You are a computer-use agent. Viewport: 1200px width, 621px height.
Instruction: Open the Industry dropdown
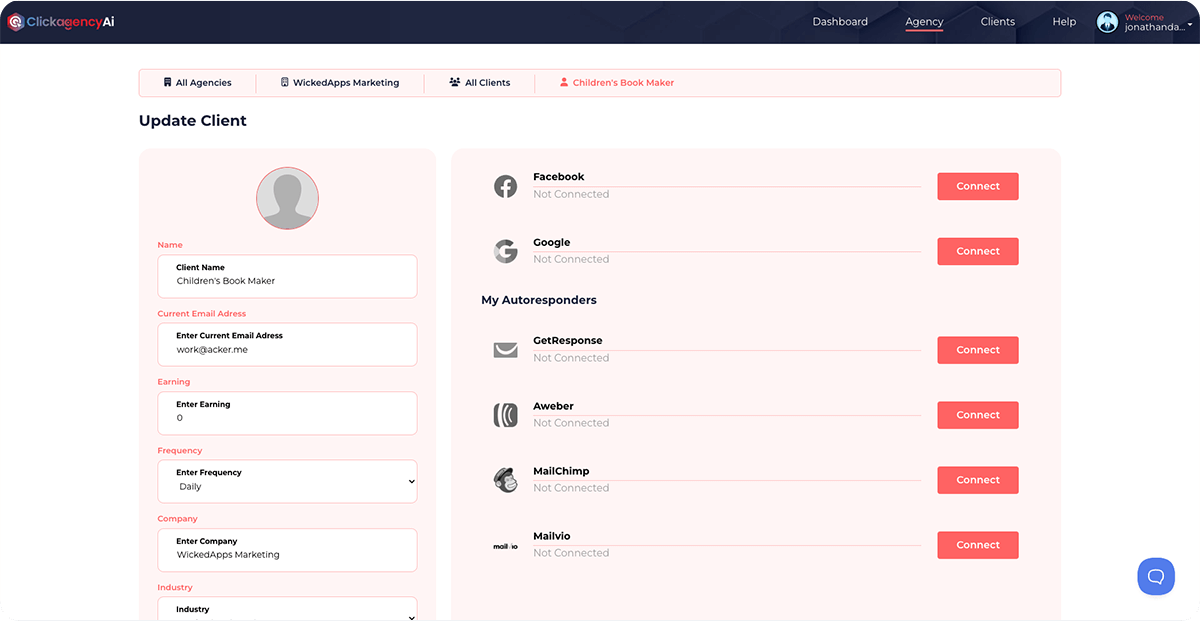click(x=287, y=607)
